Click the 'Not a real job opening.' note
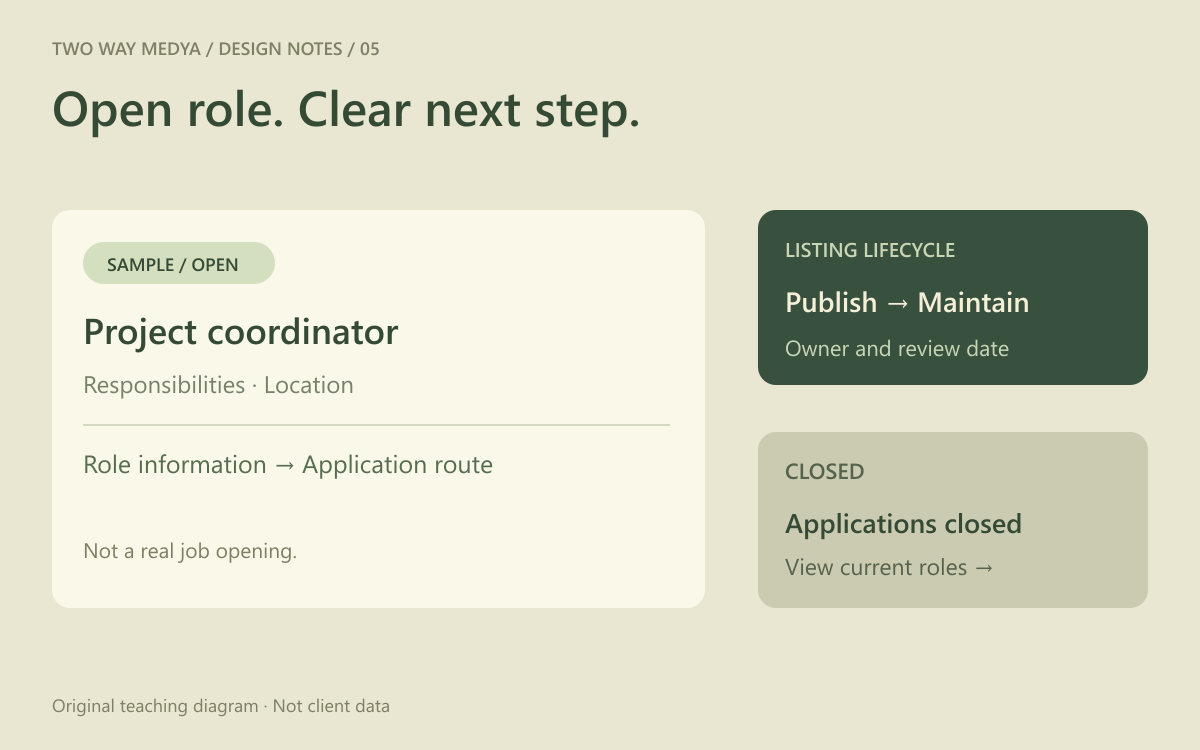Viewport: 1200px width, 750px height. 190,551
